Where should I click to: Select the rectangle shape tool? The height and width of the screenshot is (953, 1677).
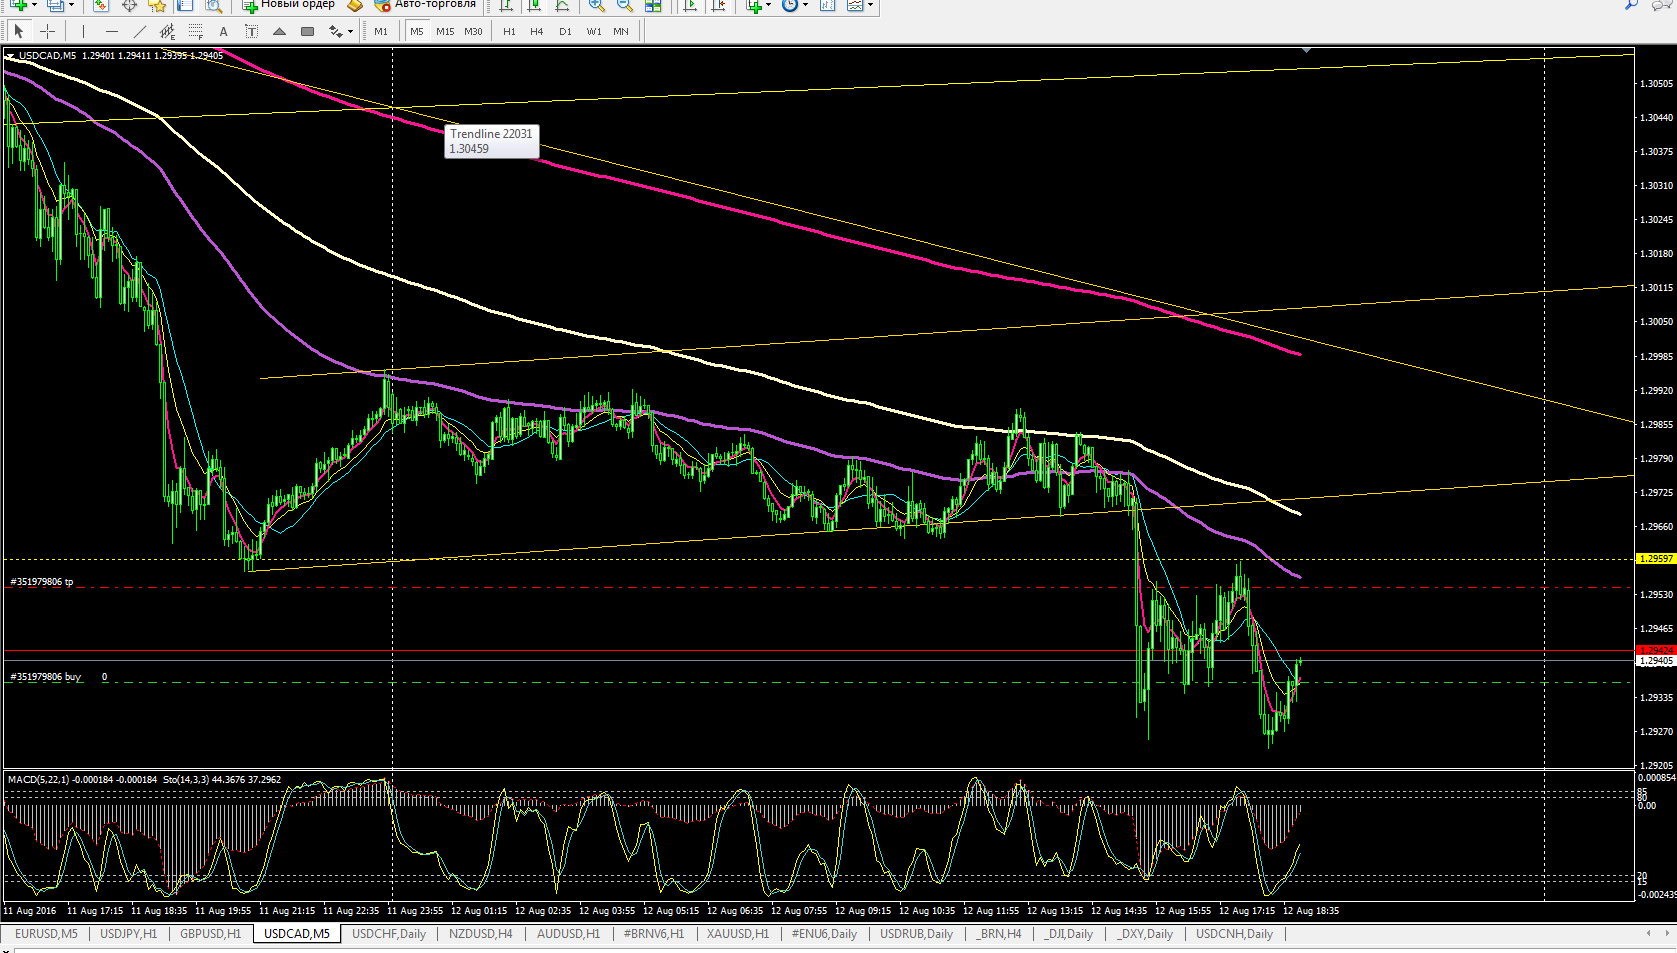pos(307,32)
